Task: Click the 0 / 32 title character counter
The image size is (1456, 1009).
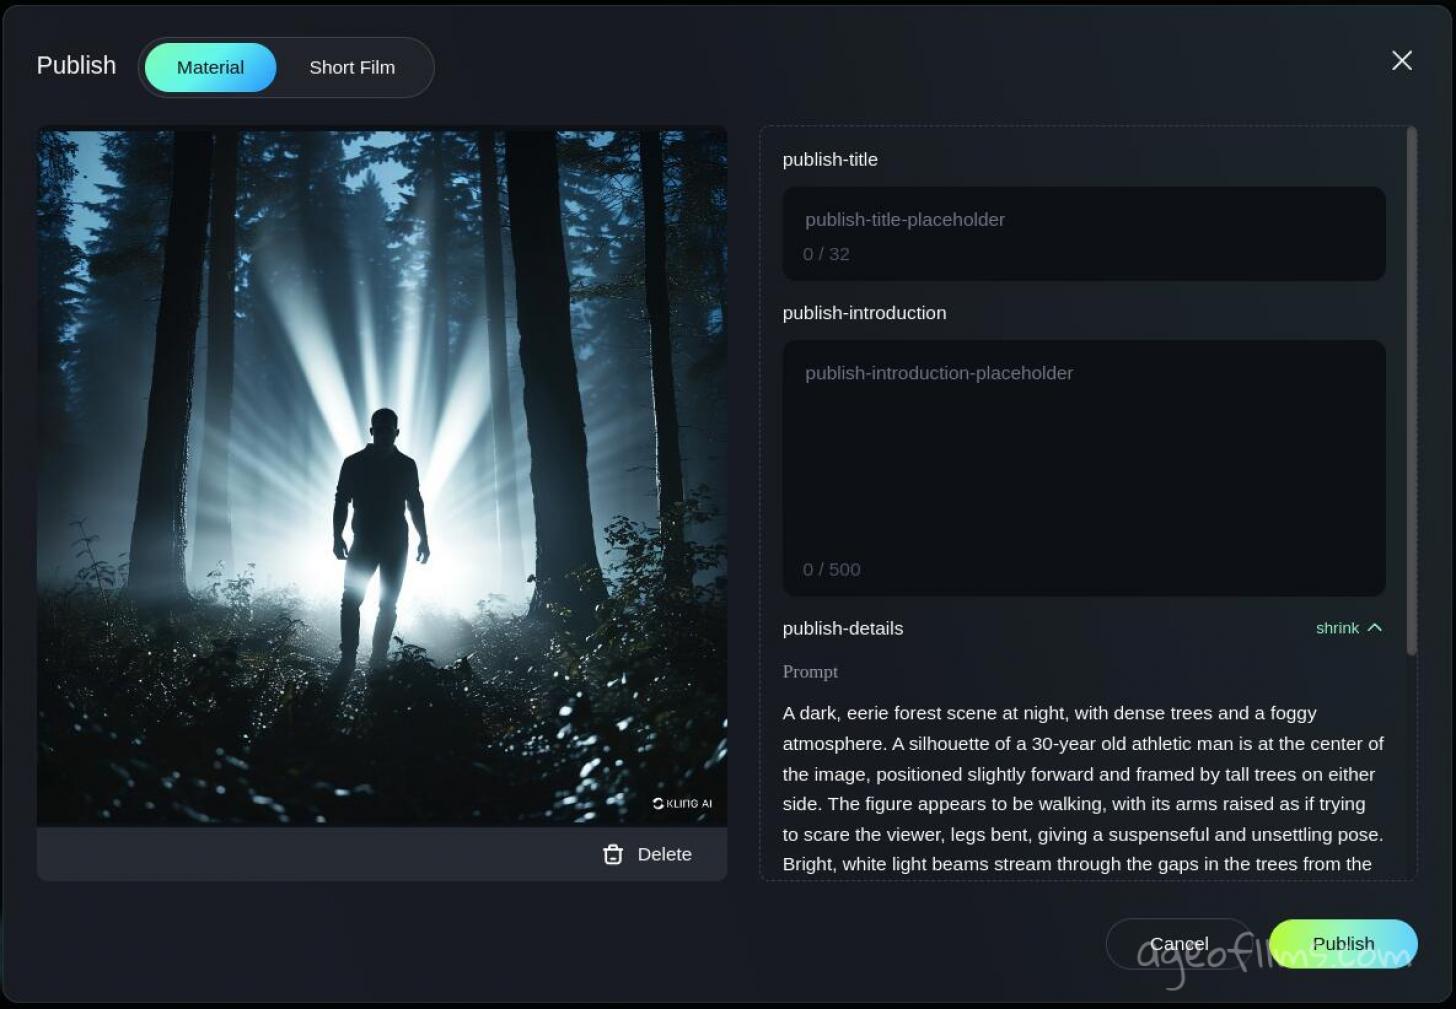Action: (826, 254)
